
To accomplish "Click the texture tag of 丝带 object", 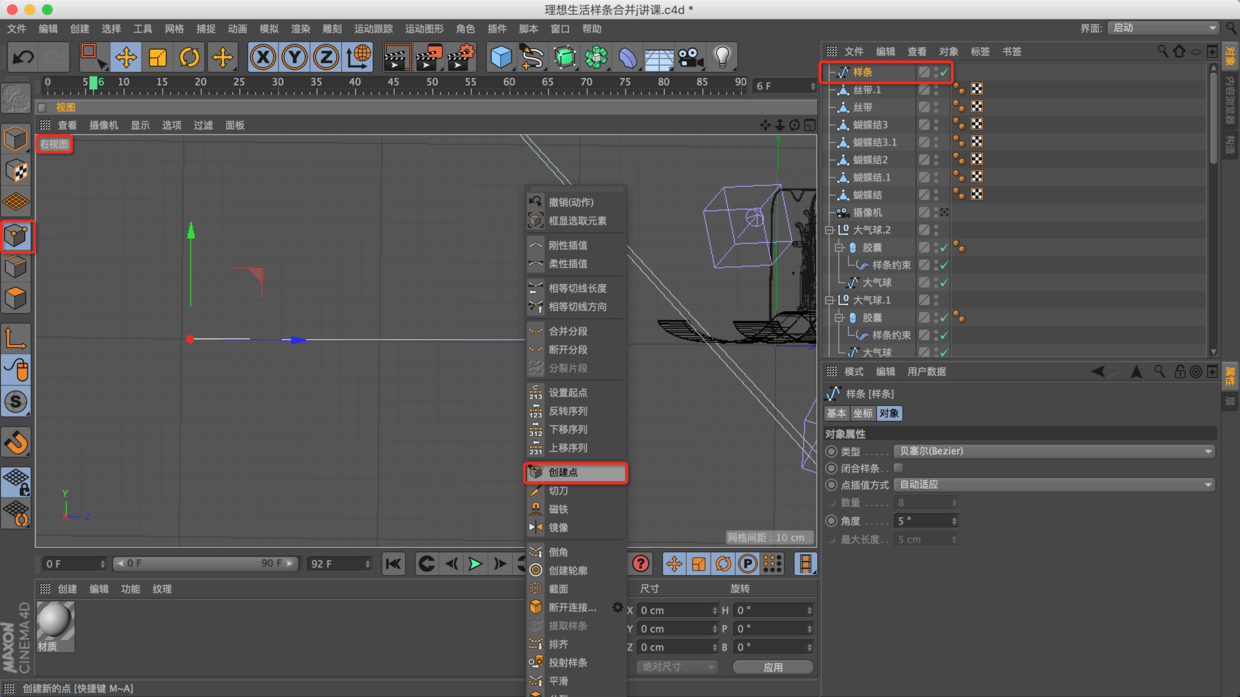I will [x=976, y=107].
